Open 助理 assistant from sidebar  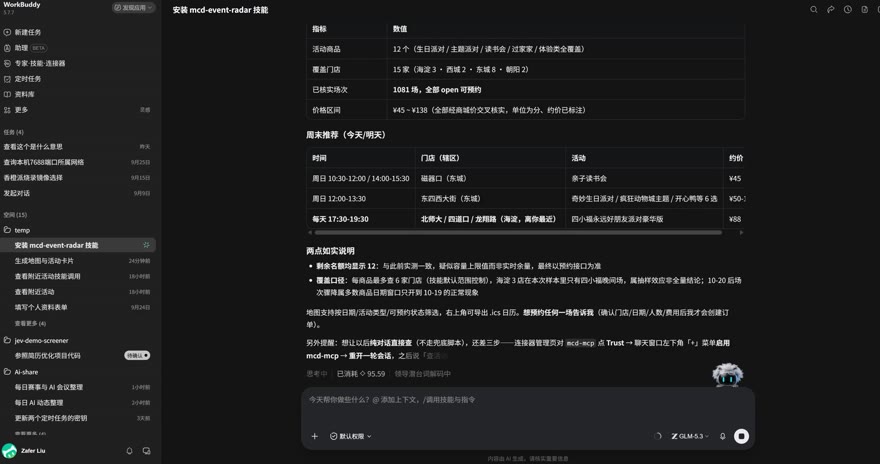[x=21, y=48]
